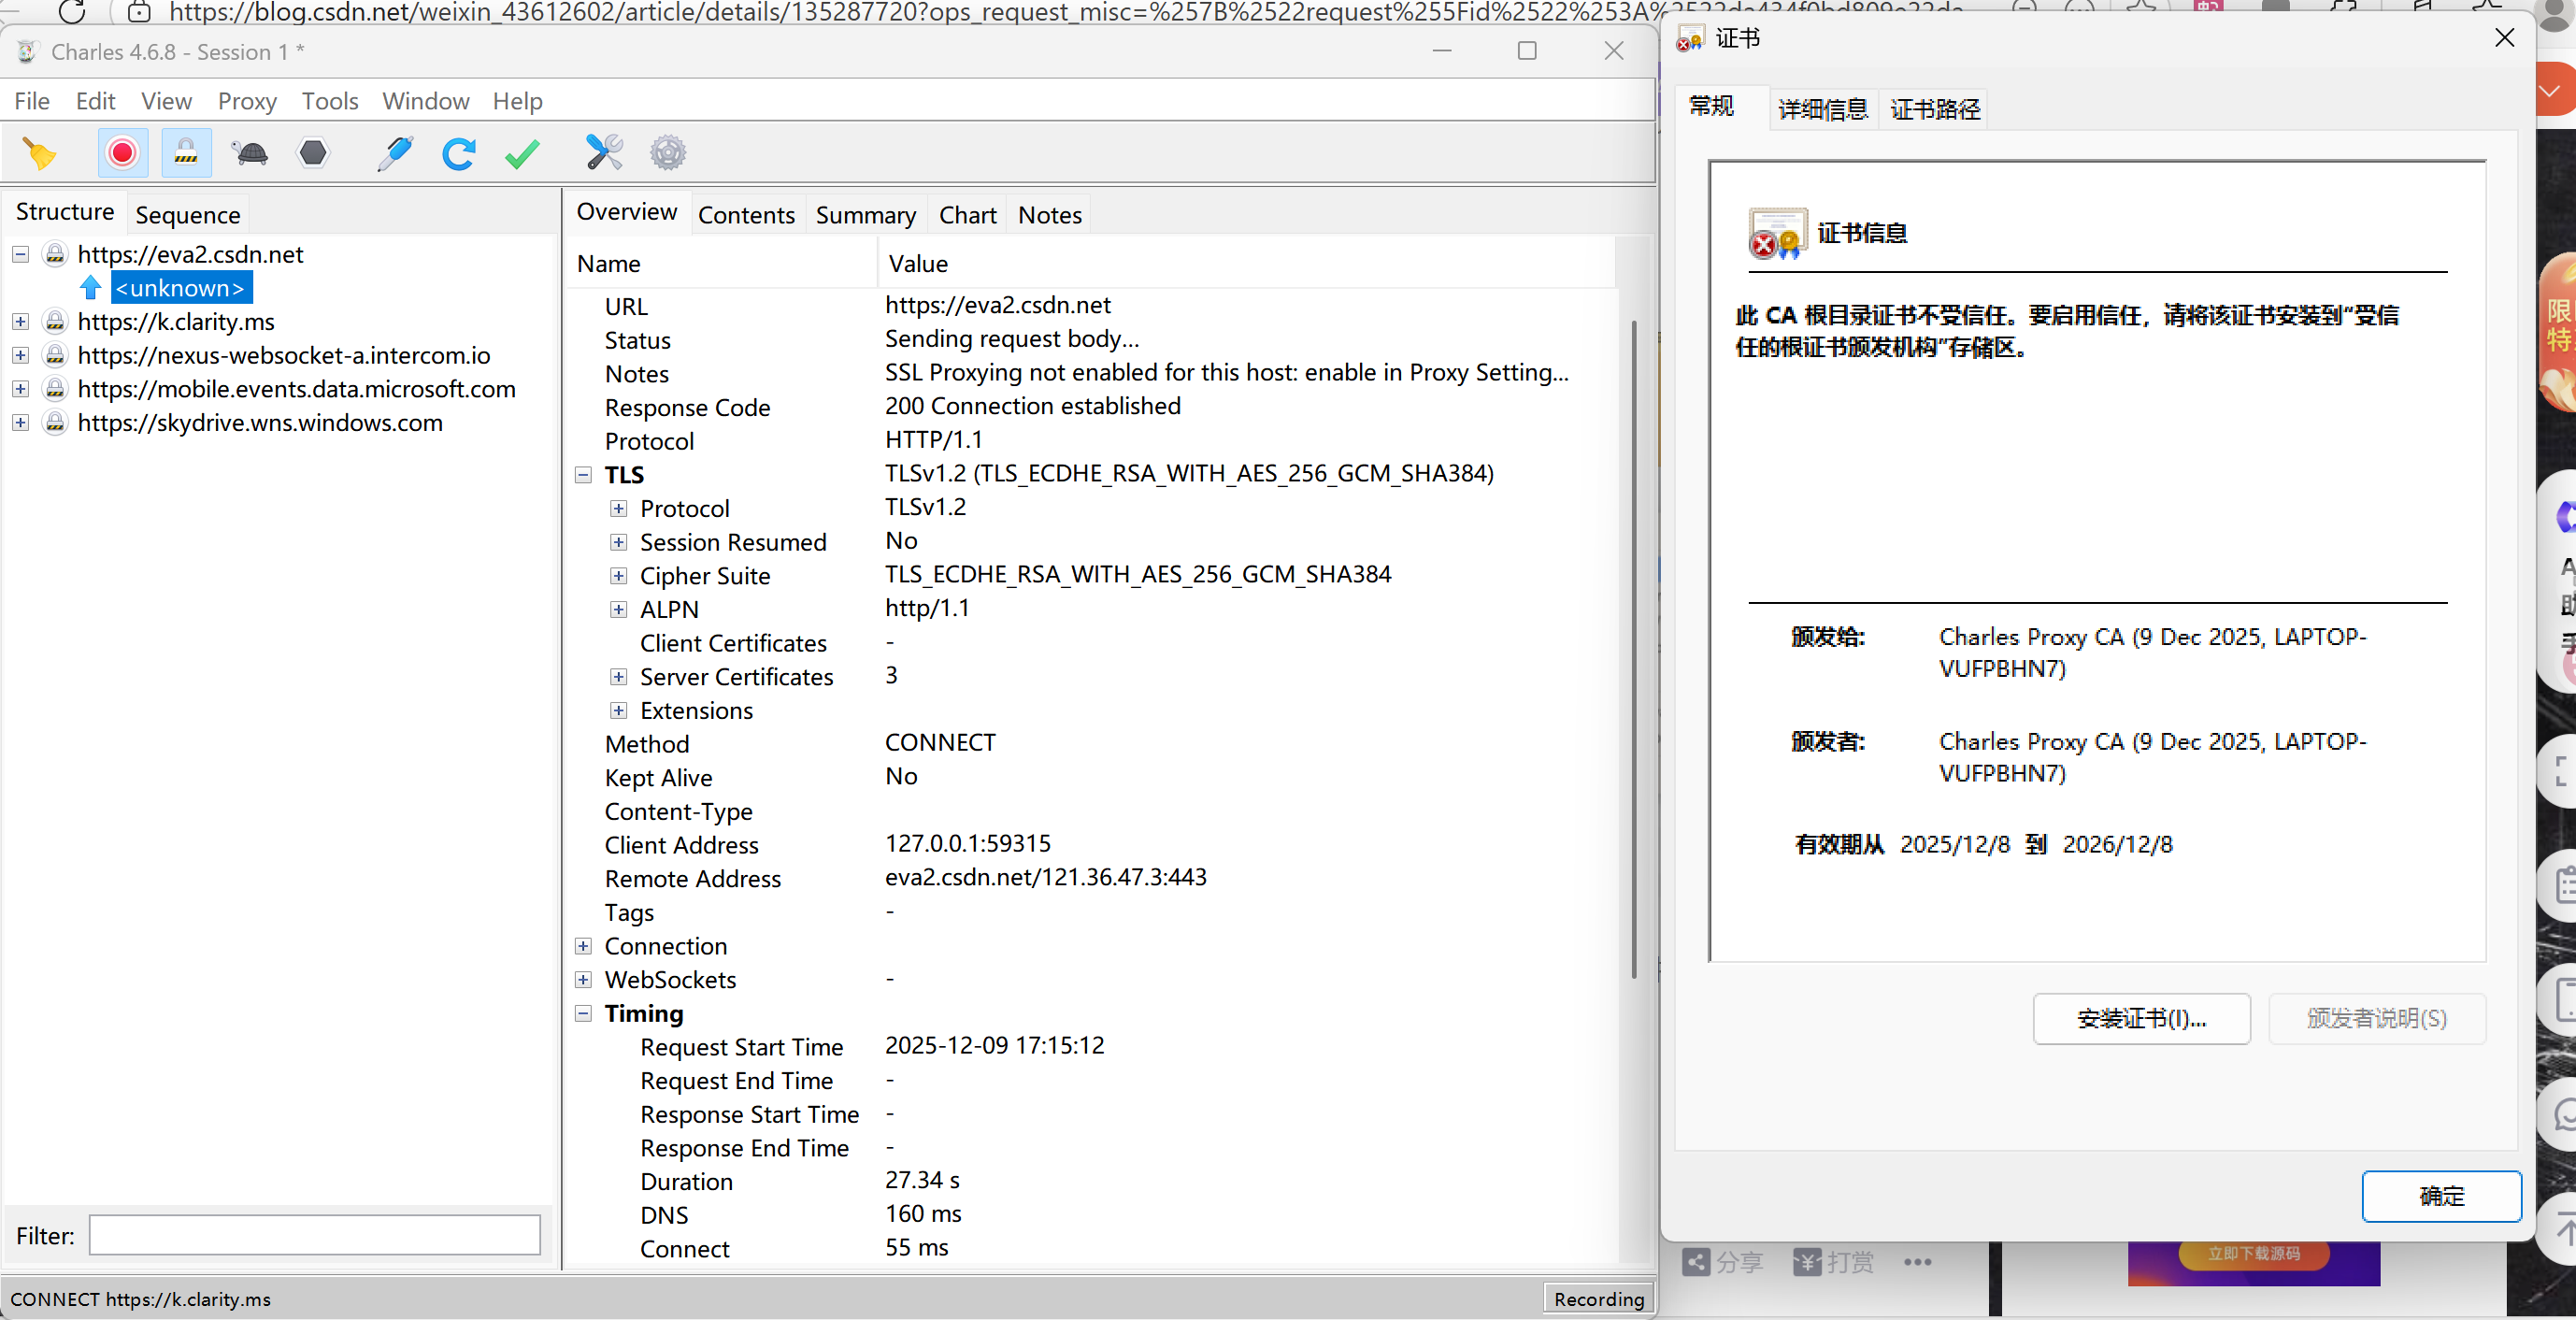Click the lock icon beside k.clarity.ms

click(55, 321)
